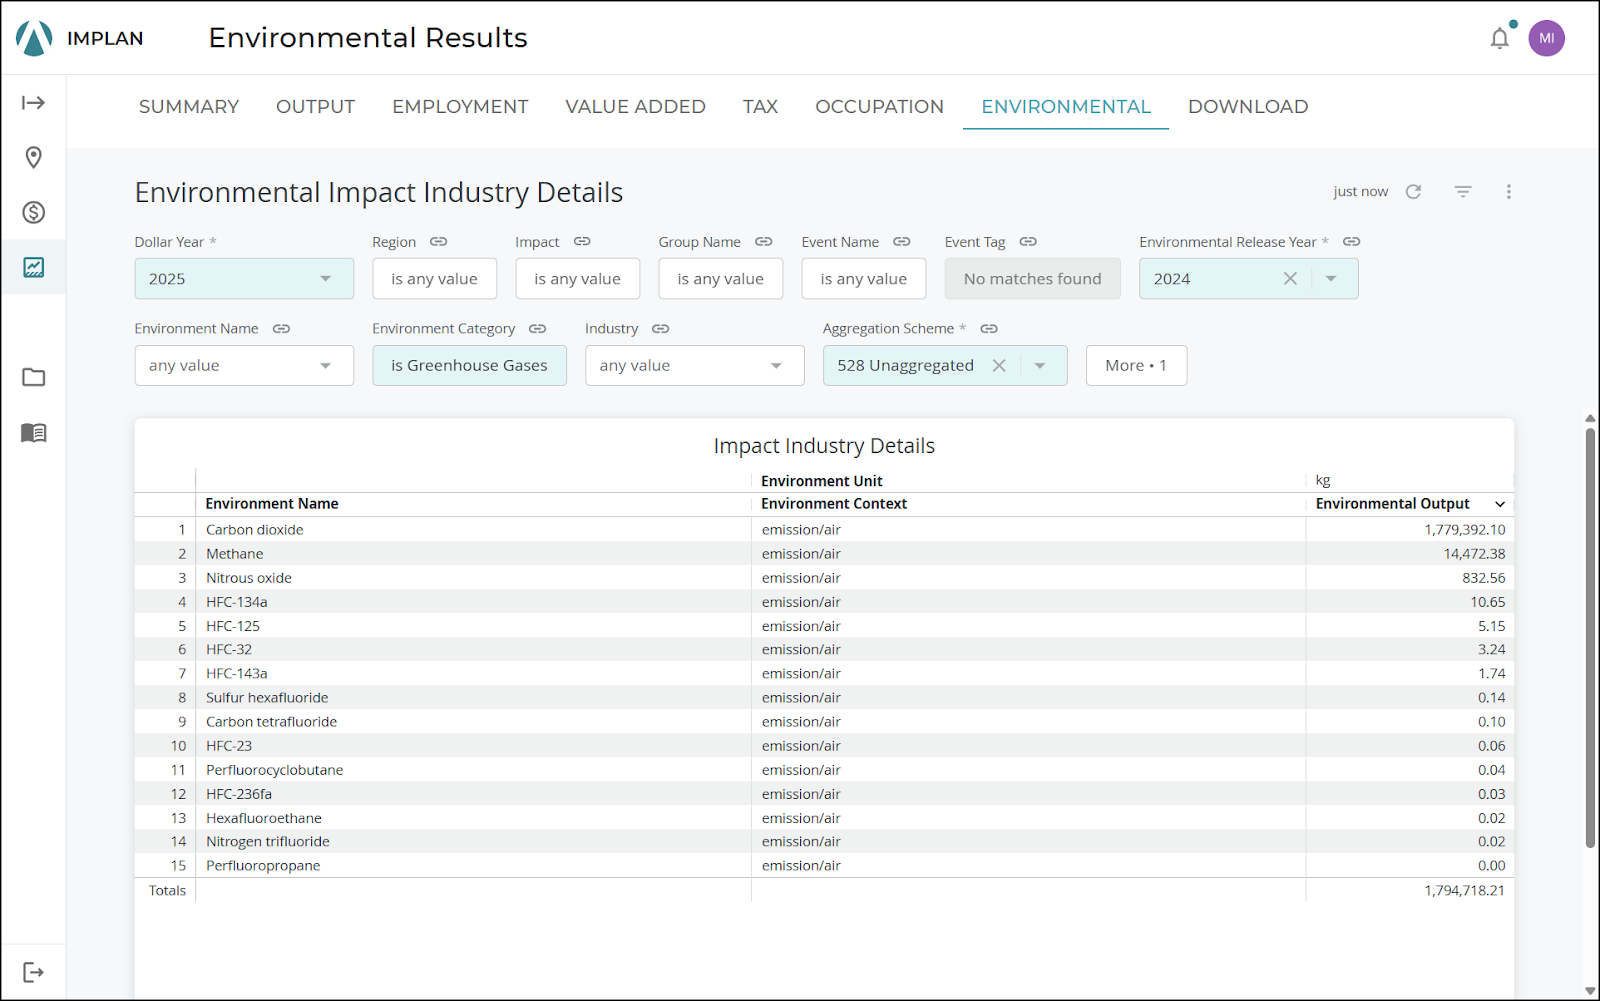Open the Aggregation Scheme dropdown
1600x1001 pixels.
coord(1040,365)
